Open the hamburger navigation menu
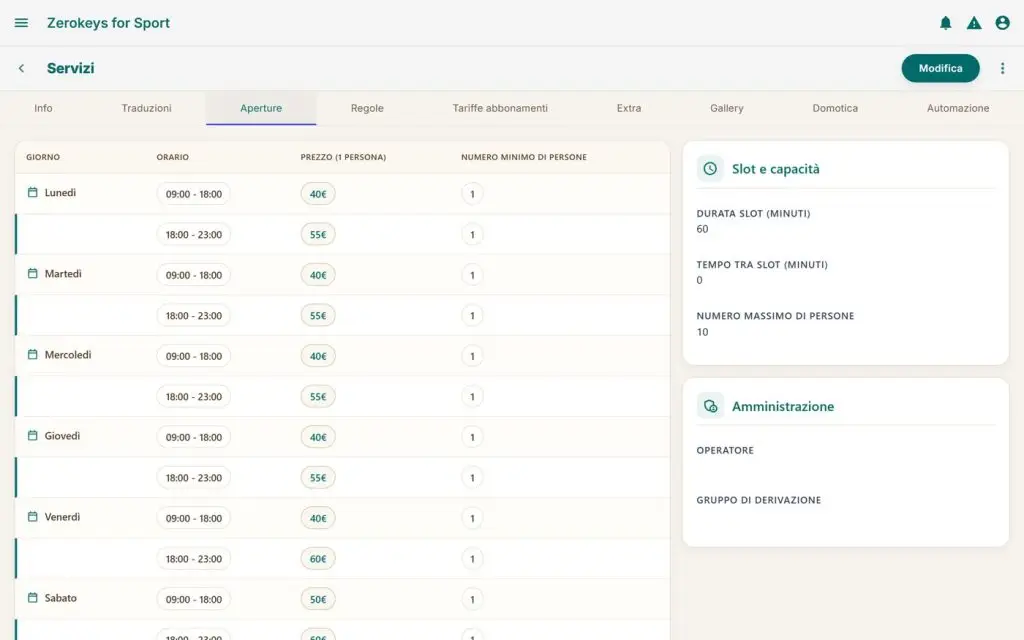 [x=21, y=23]
